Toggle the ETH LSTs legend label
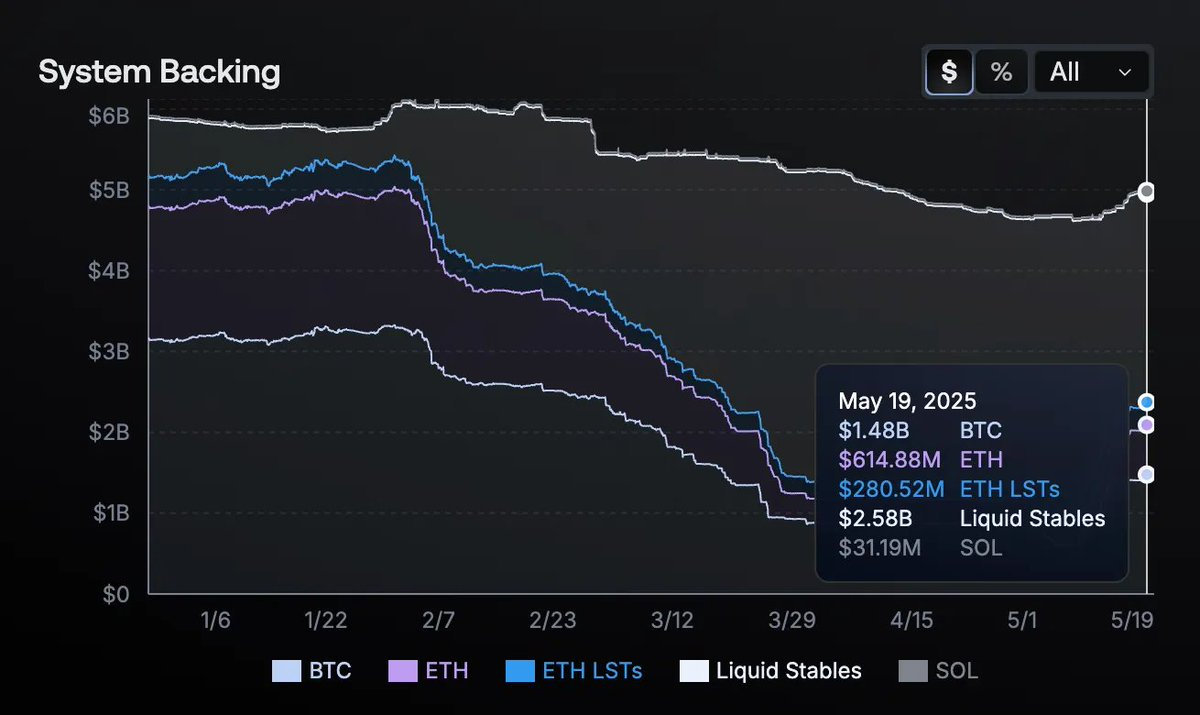This screenshot has width=1200, height=715. pos(592,670)
